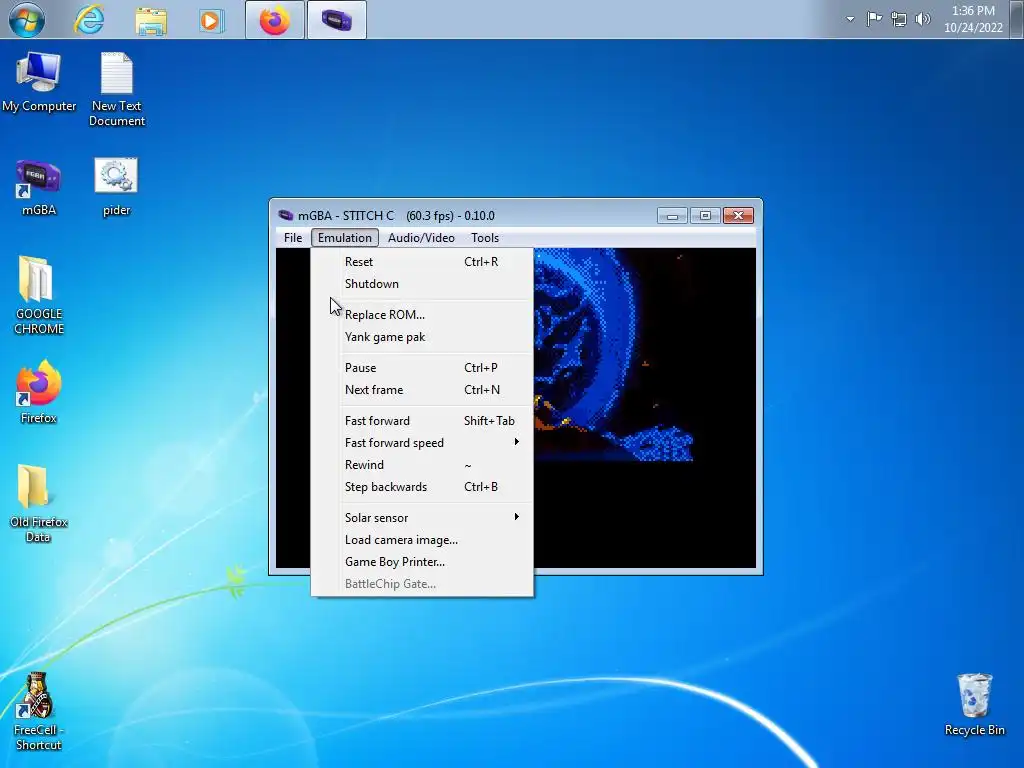Select the Firefox desktop shortcut
This screenshot has width=1024, height=768.
tap(39, 392)
